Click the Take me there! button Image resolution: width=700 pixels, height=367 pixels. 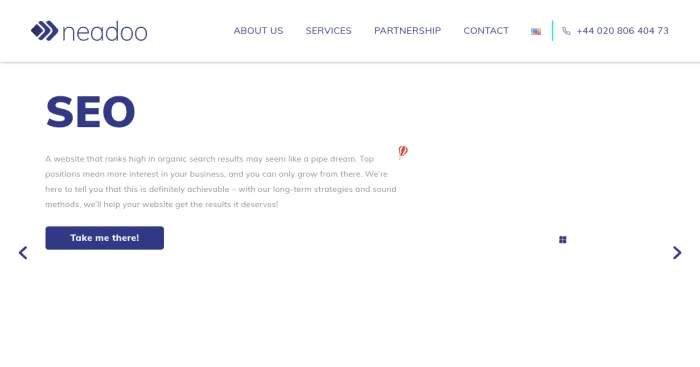pyautogui.click(x=104, y=238)
